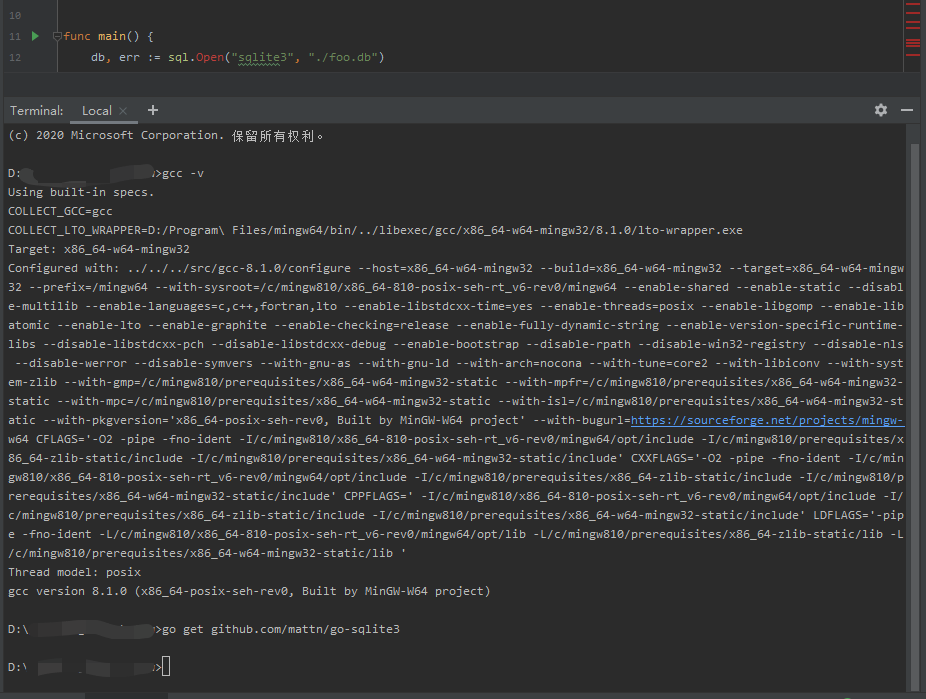Hide the terminal panel with minimize icon
This screenshot has width=926, height=699.
(907, 110)
